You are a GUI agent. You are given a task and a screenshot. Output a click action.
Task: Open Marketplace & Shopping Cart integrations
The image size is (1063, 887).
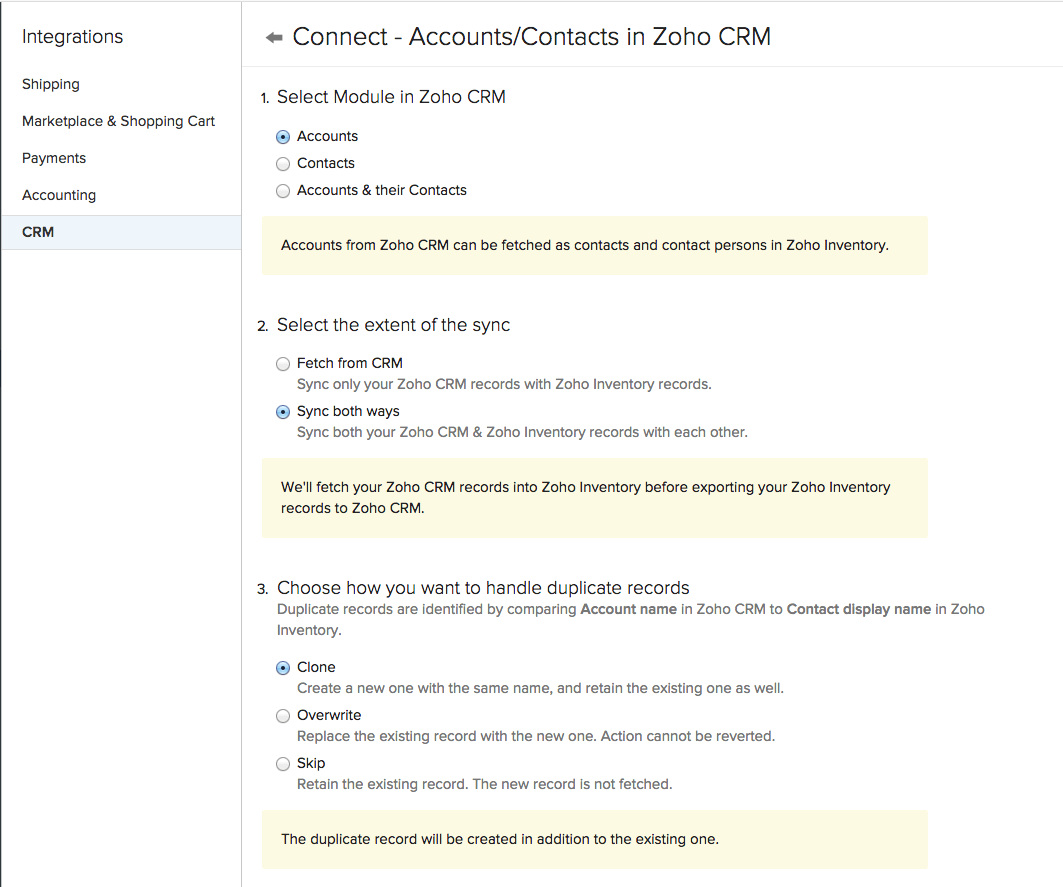coord(118,121)
